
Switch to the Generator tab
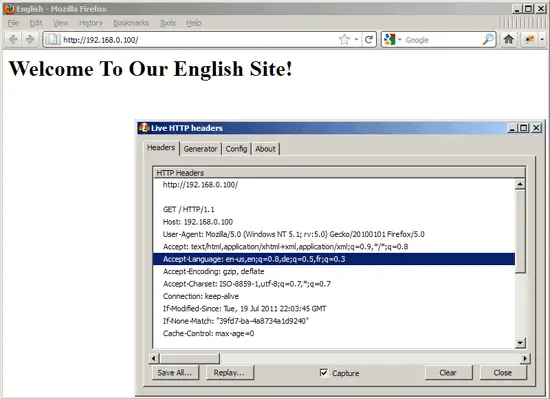200,149
